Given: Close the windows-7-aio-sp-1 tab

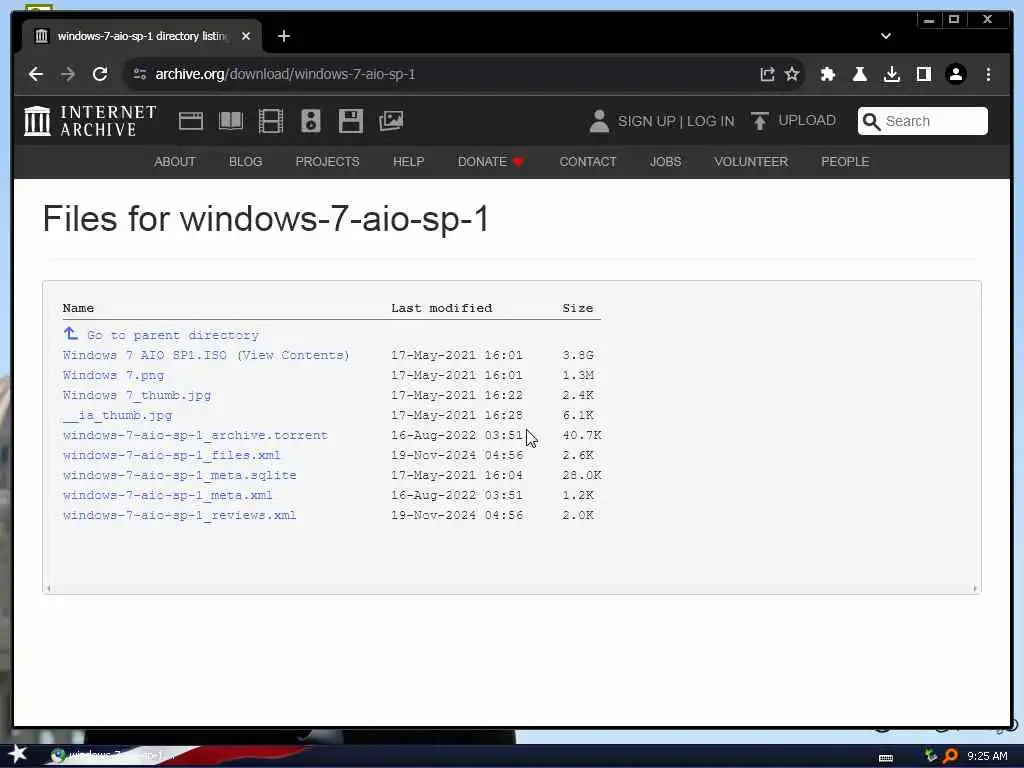Looking at the screenshot, I should coord(246,37).
